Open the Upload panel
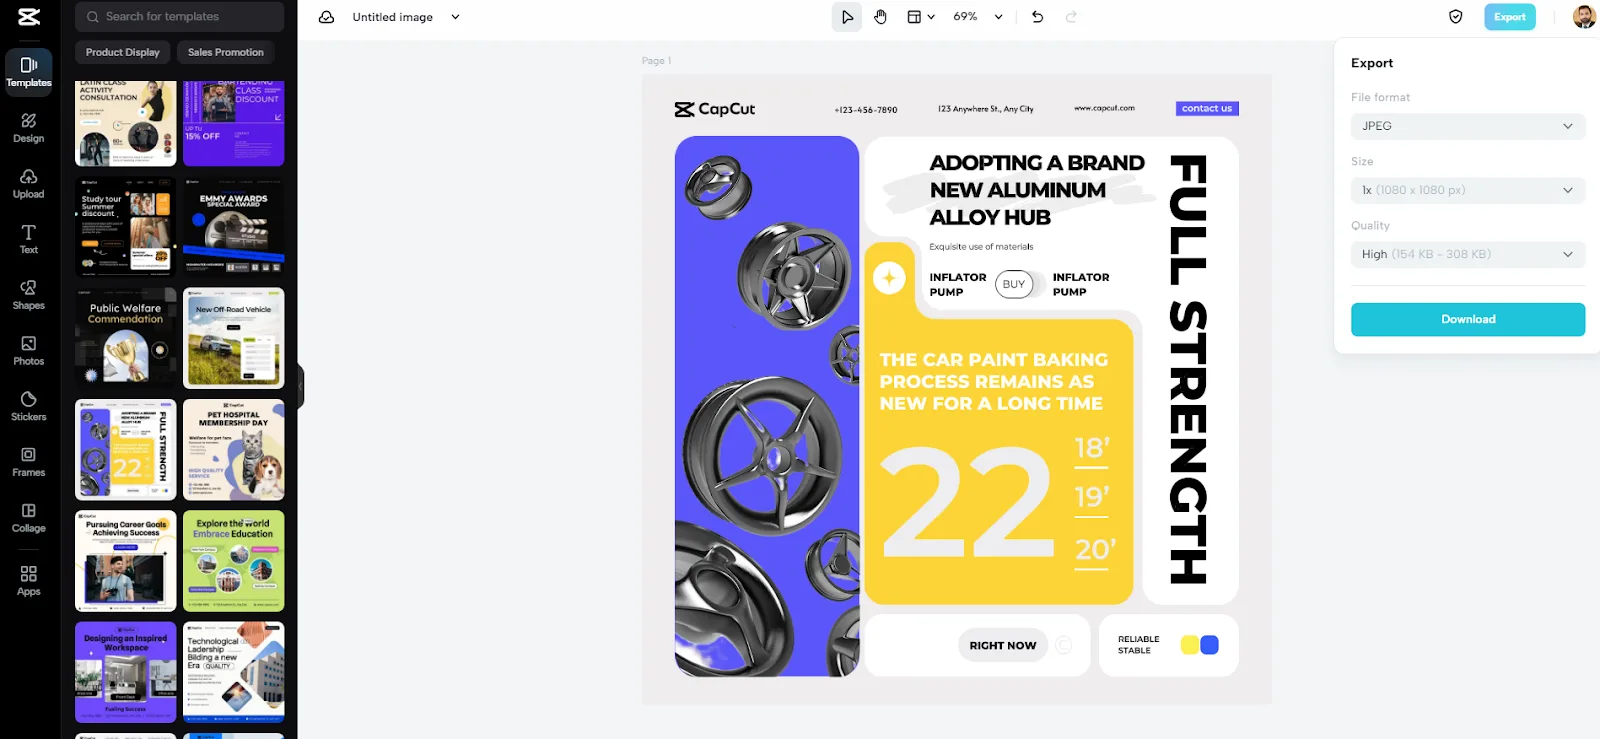 pyautogui.click(x=28, y=183)
